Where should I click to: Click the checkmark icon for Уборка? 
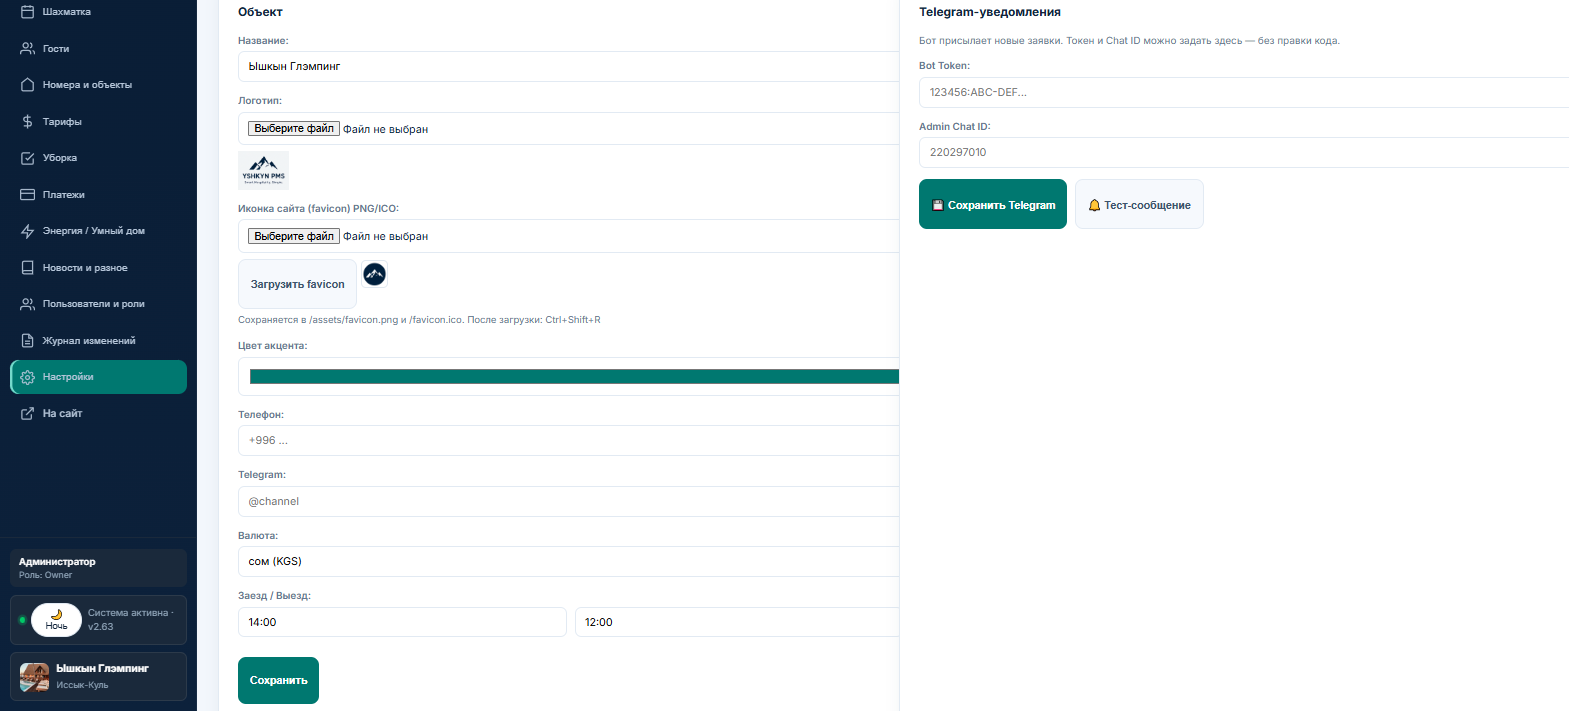28,158
